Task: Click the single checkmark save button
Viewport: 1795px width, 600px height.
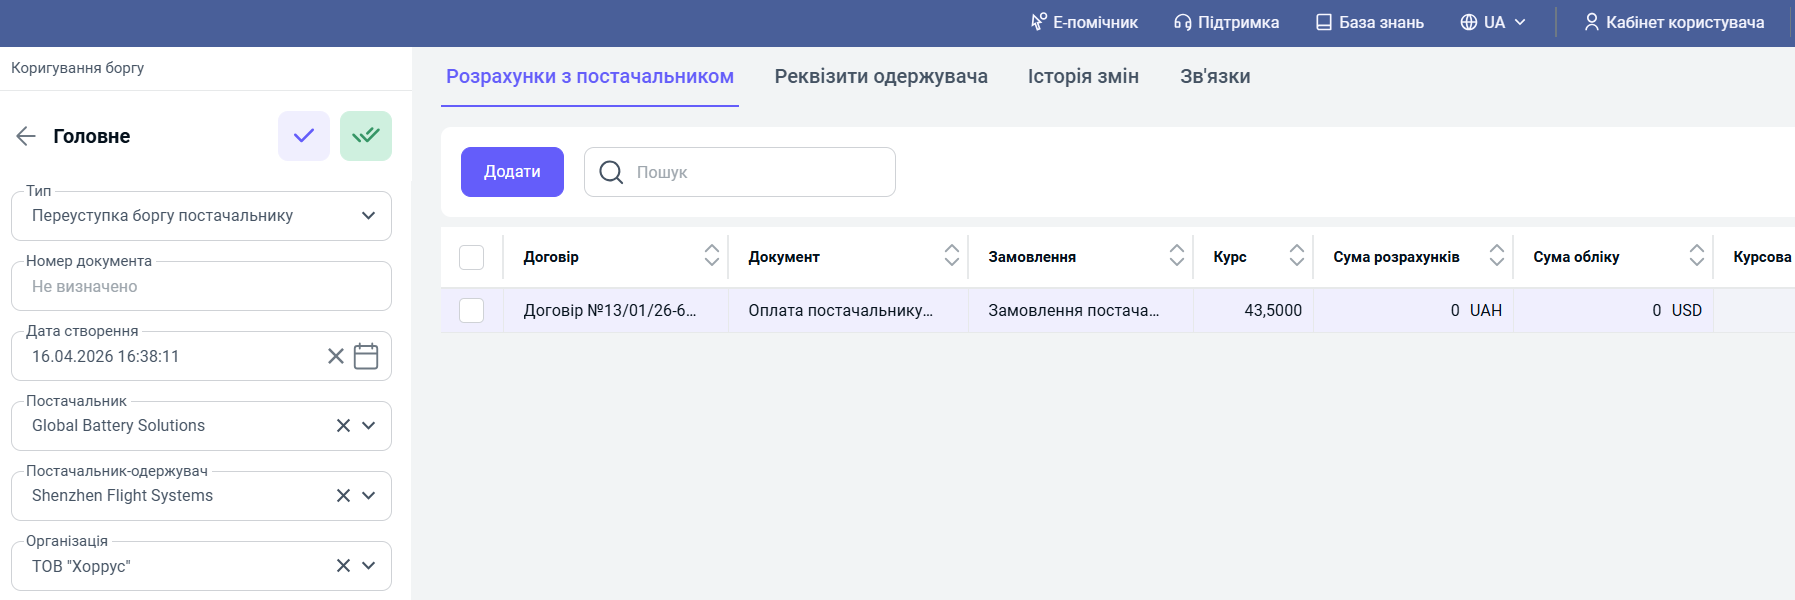Action: pos(304,136)
